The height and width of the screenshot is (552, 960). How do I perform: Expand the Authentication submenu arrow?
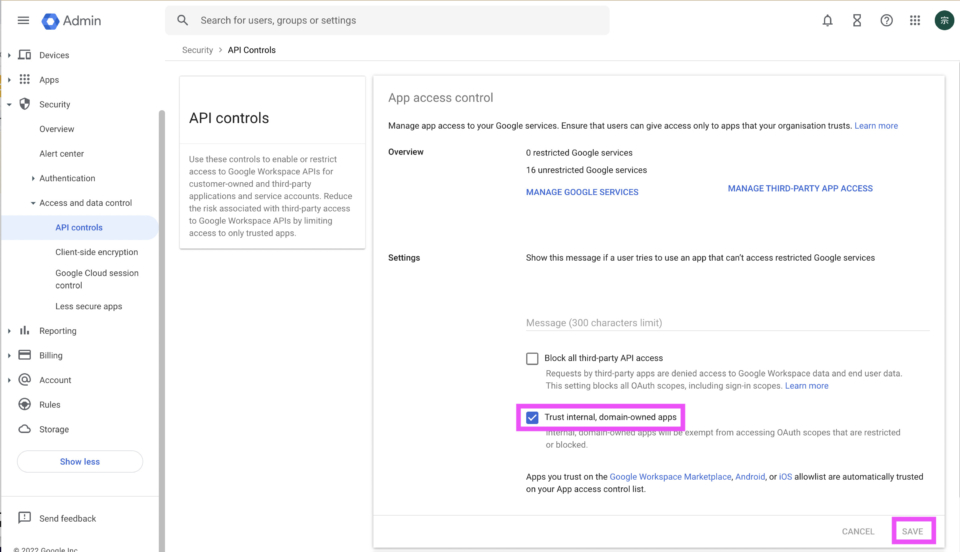point(33,178)
